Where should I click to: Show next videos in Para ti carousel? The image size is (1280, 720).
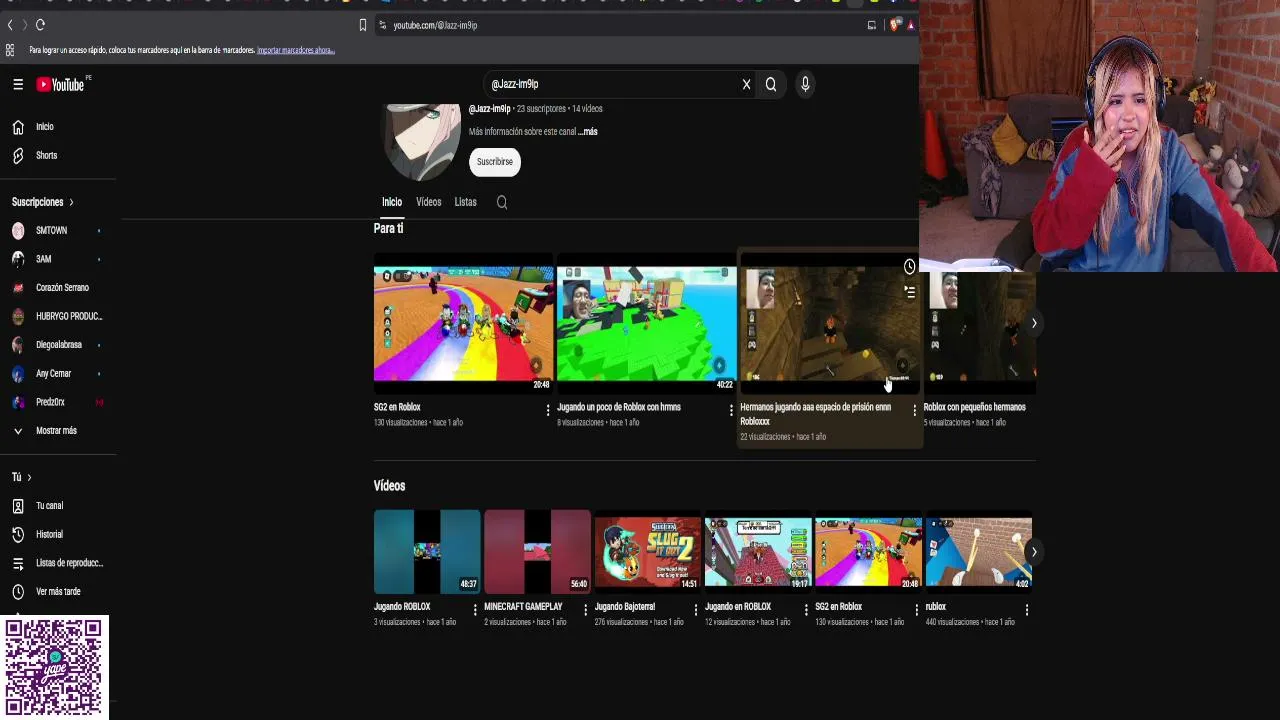click(1034, 323)
